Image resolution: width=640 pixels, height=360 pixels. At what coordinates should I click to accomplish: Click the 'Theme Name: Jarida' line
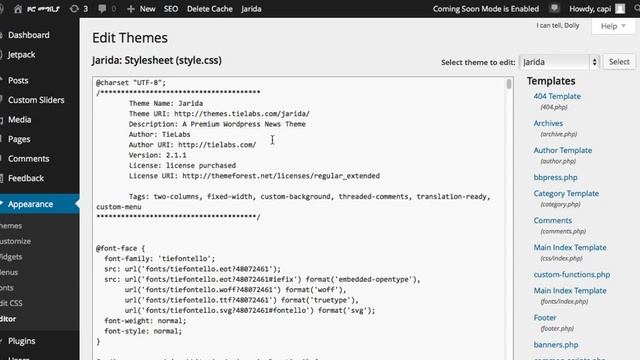[x=166, y=103]
